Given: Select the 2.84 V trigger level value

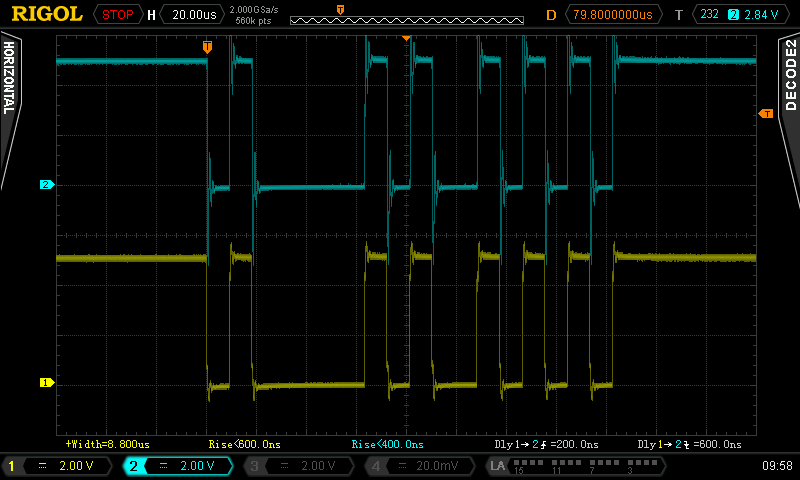Looking at the screenshot, I should point(761,15).
